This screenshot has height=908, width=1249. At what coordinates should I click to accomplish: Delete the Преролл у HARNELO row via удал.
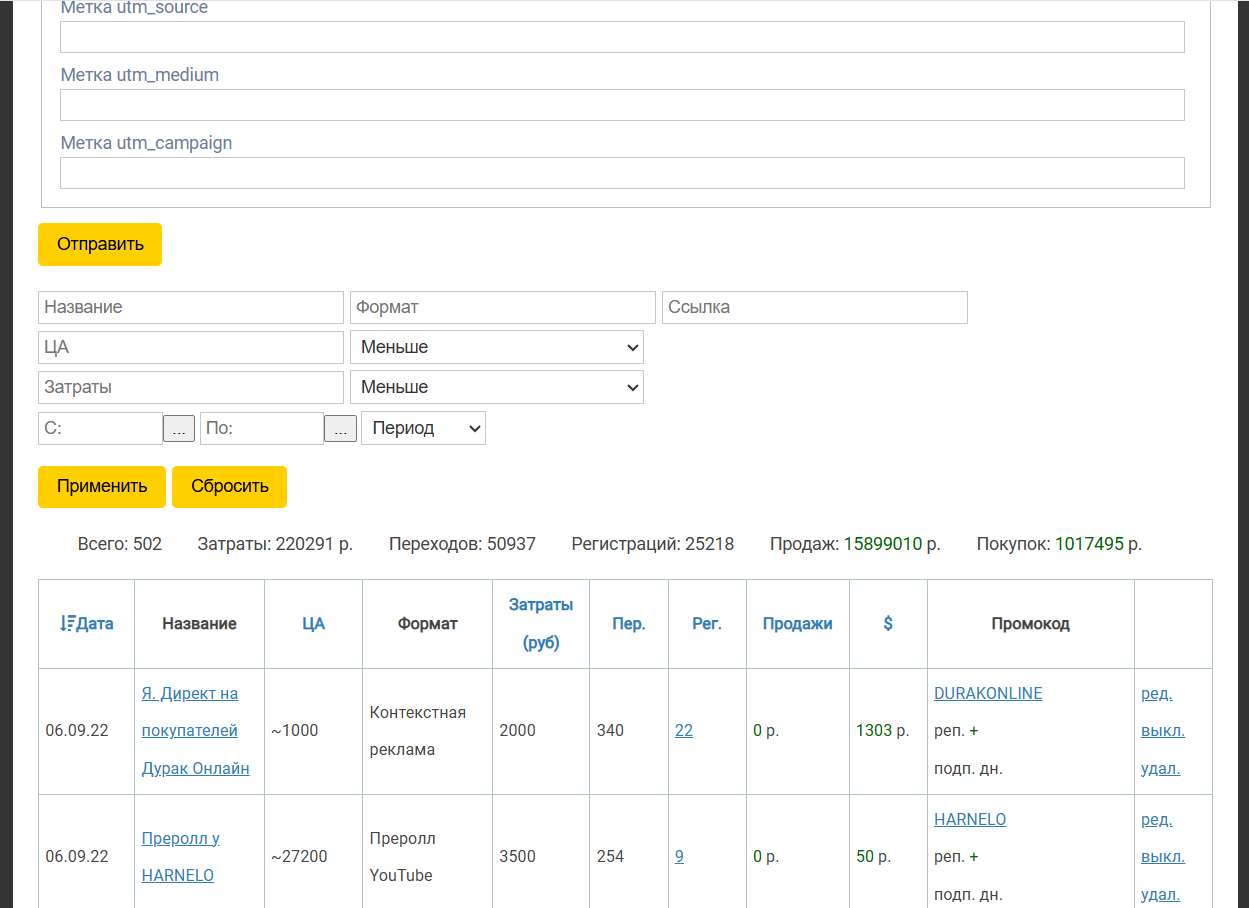coord(1160,894)
